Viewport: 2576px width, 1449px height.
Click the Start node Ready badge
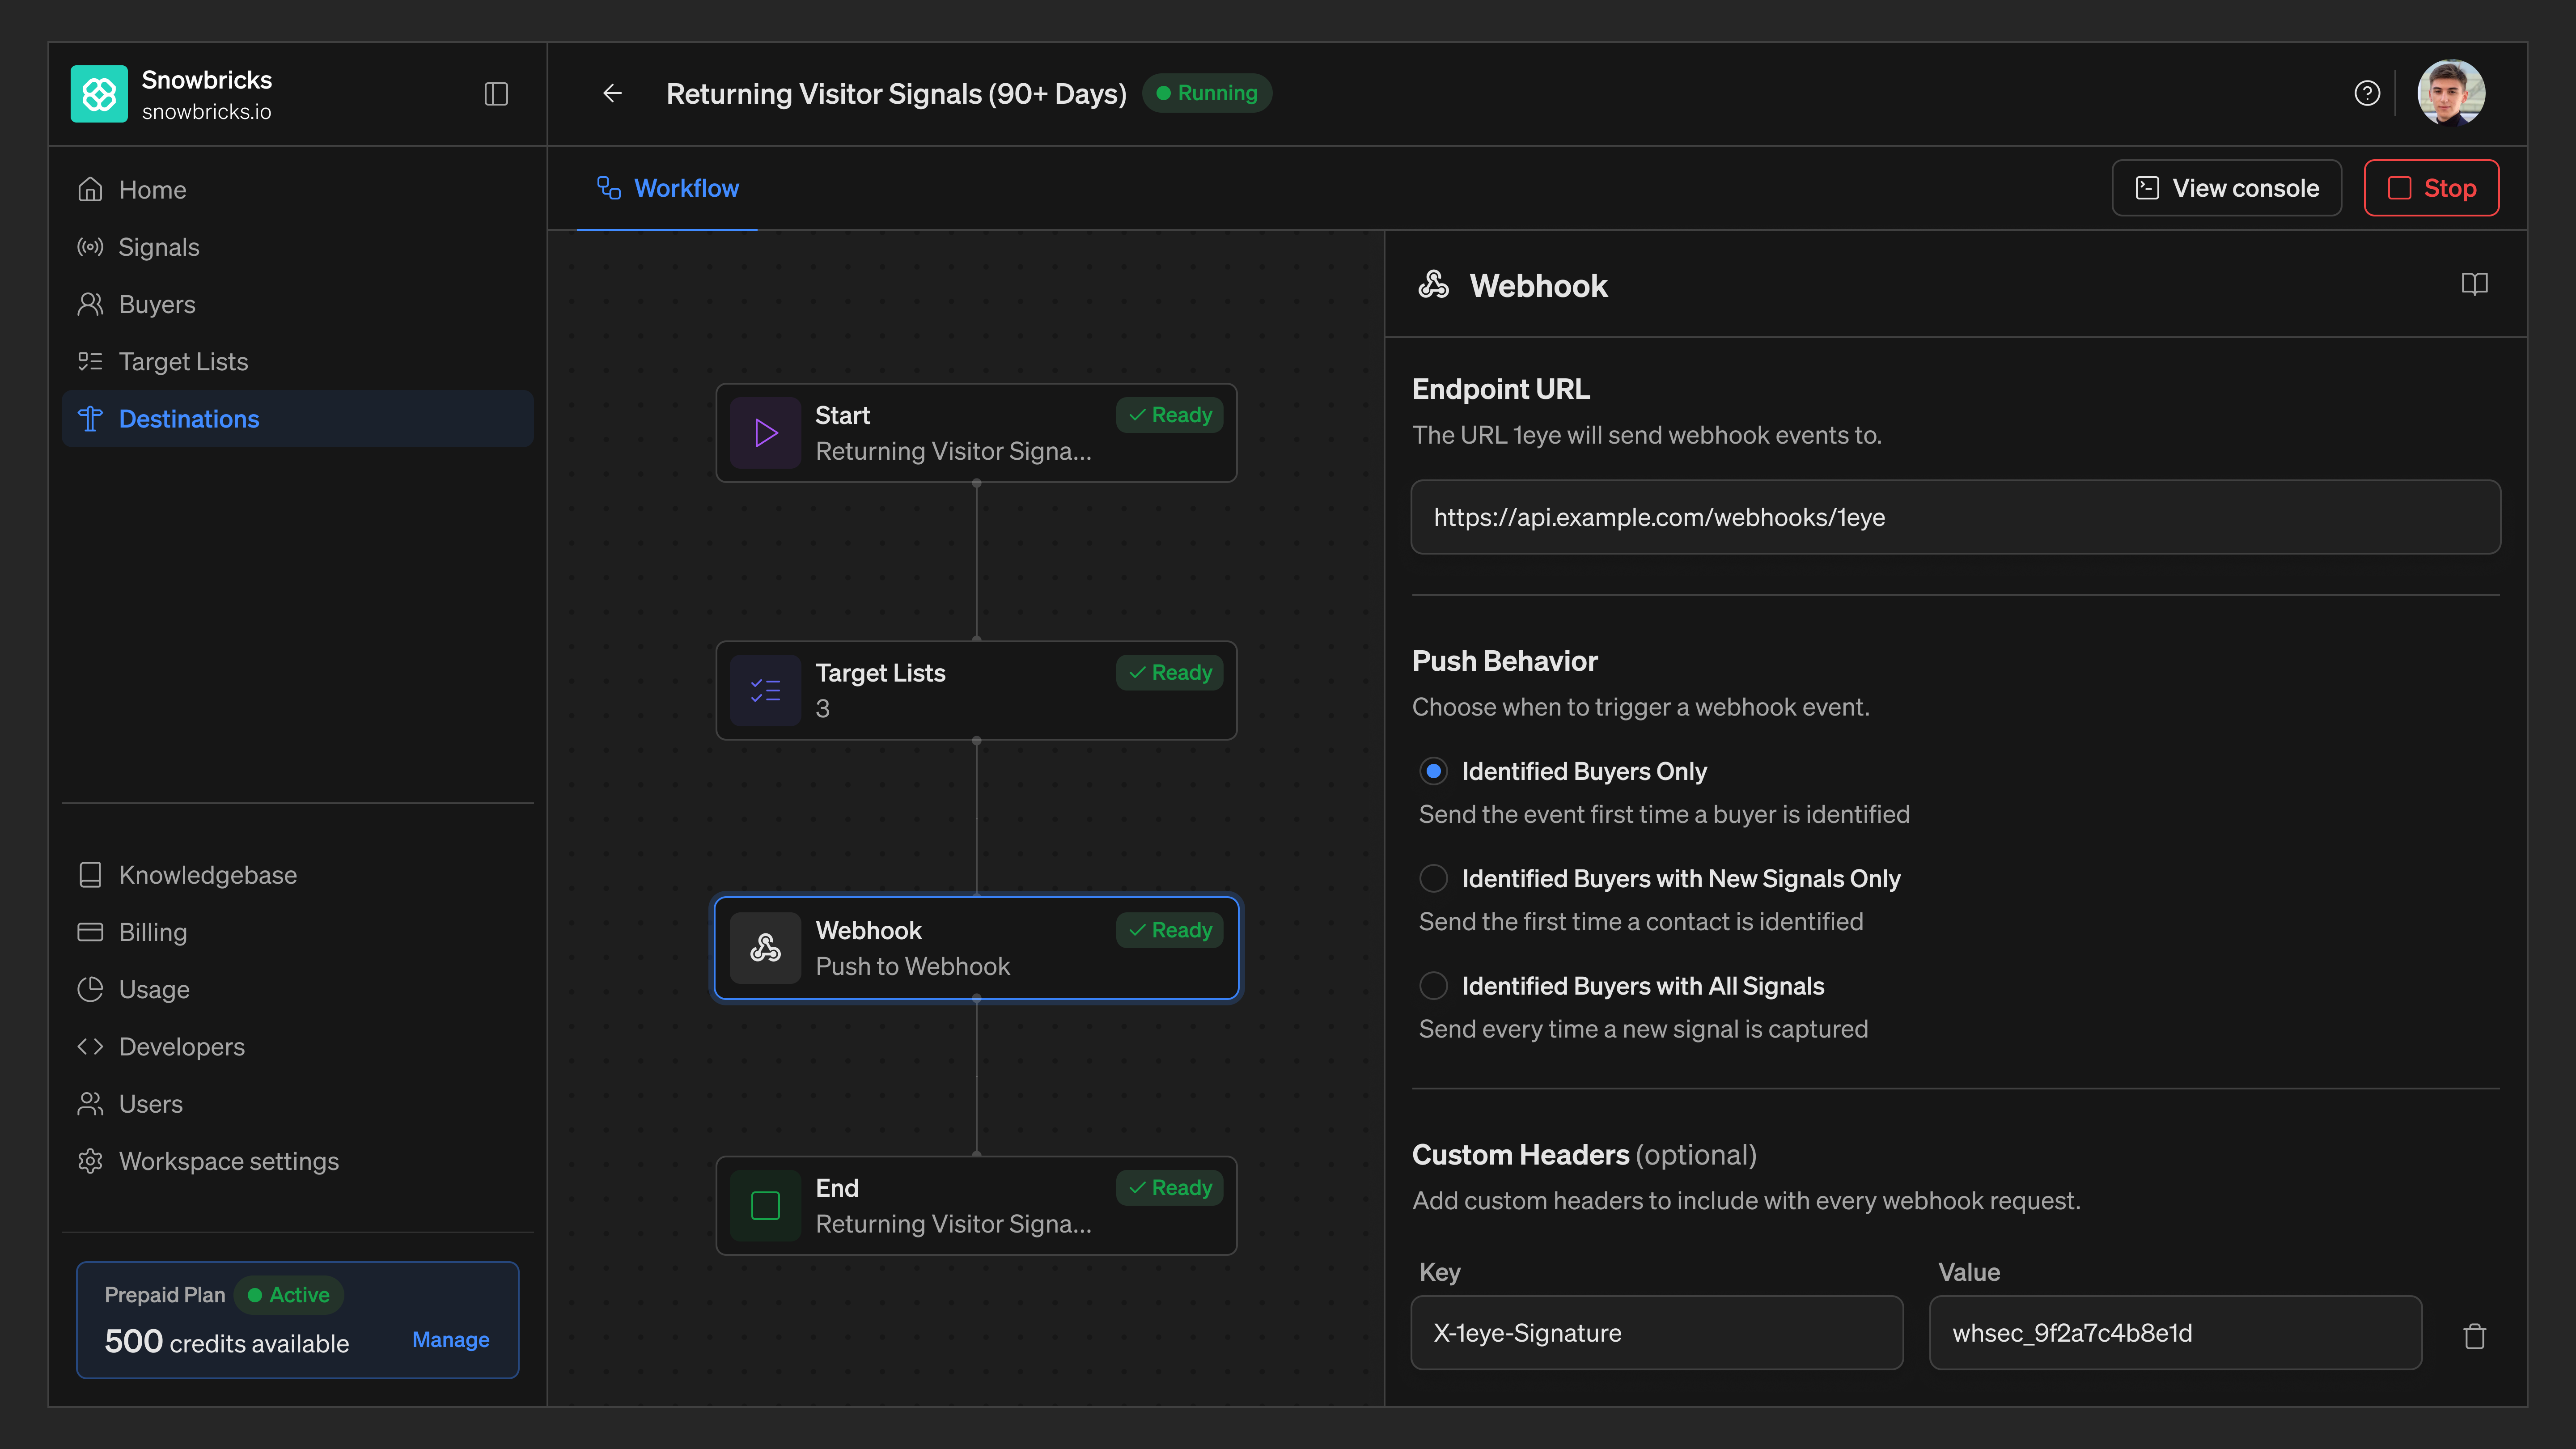coord(1170,415)
